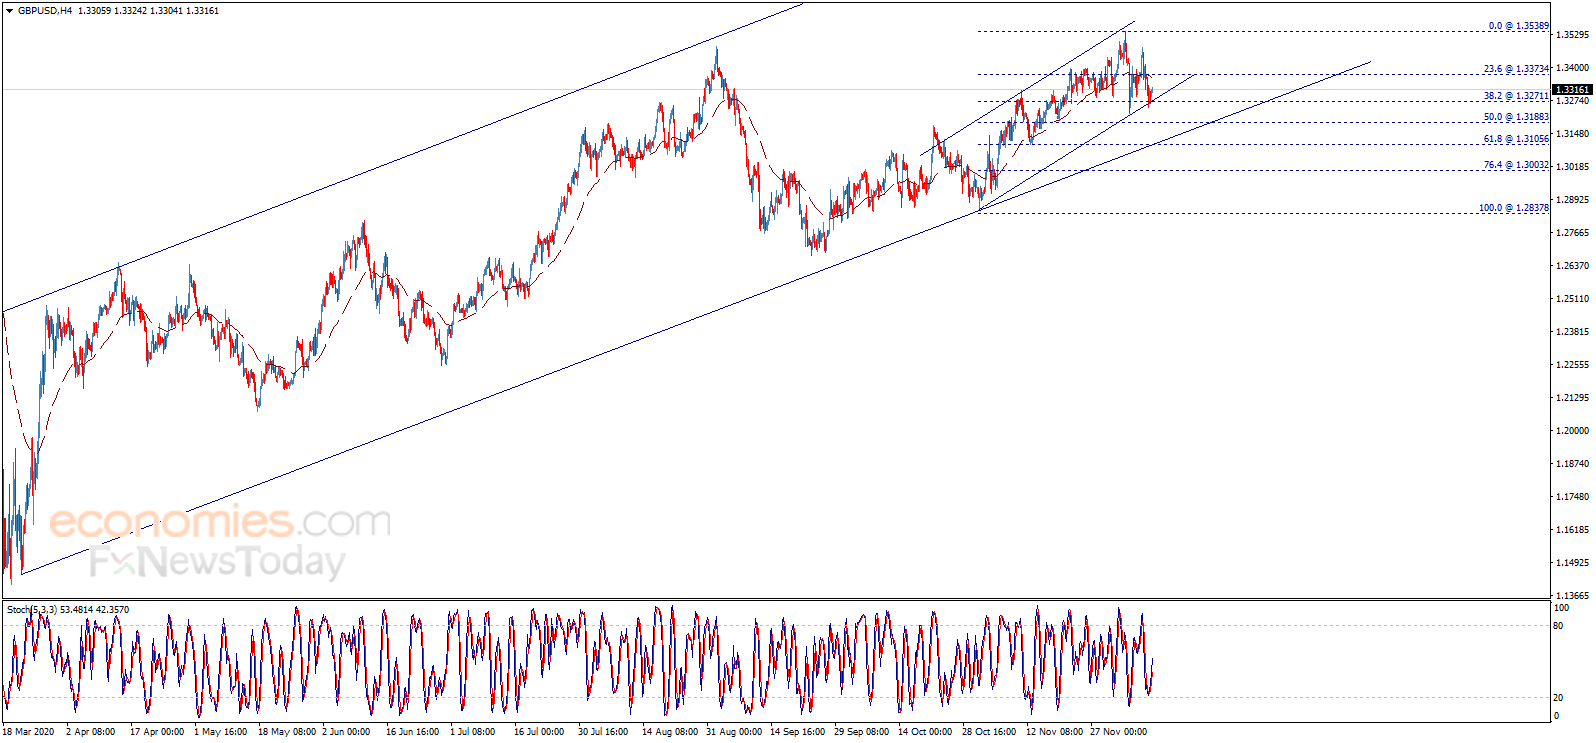Click the open value 1.33059 in the header
The height and width of the screenshot is (743, 1596).
click(x=94, y=11)
